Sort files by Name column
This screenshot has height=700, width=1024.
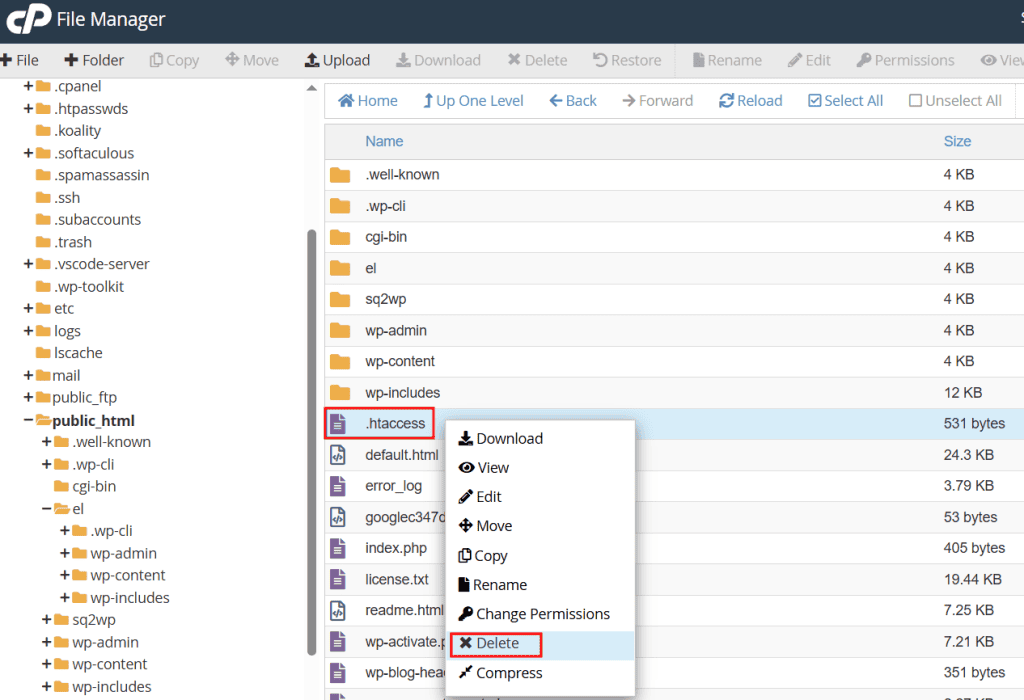tap(384, 141)
